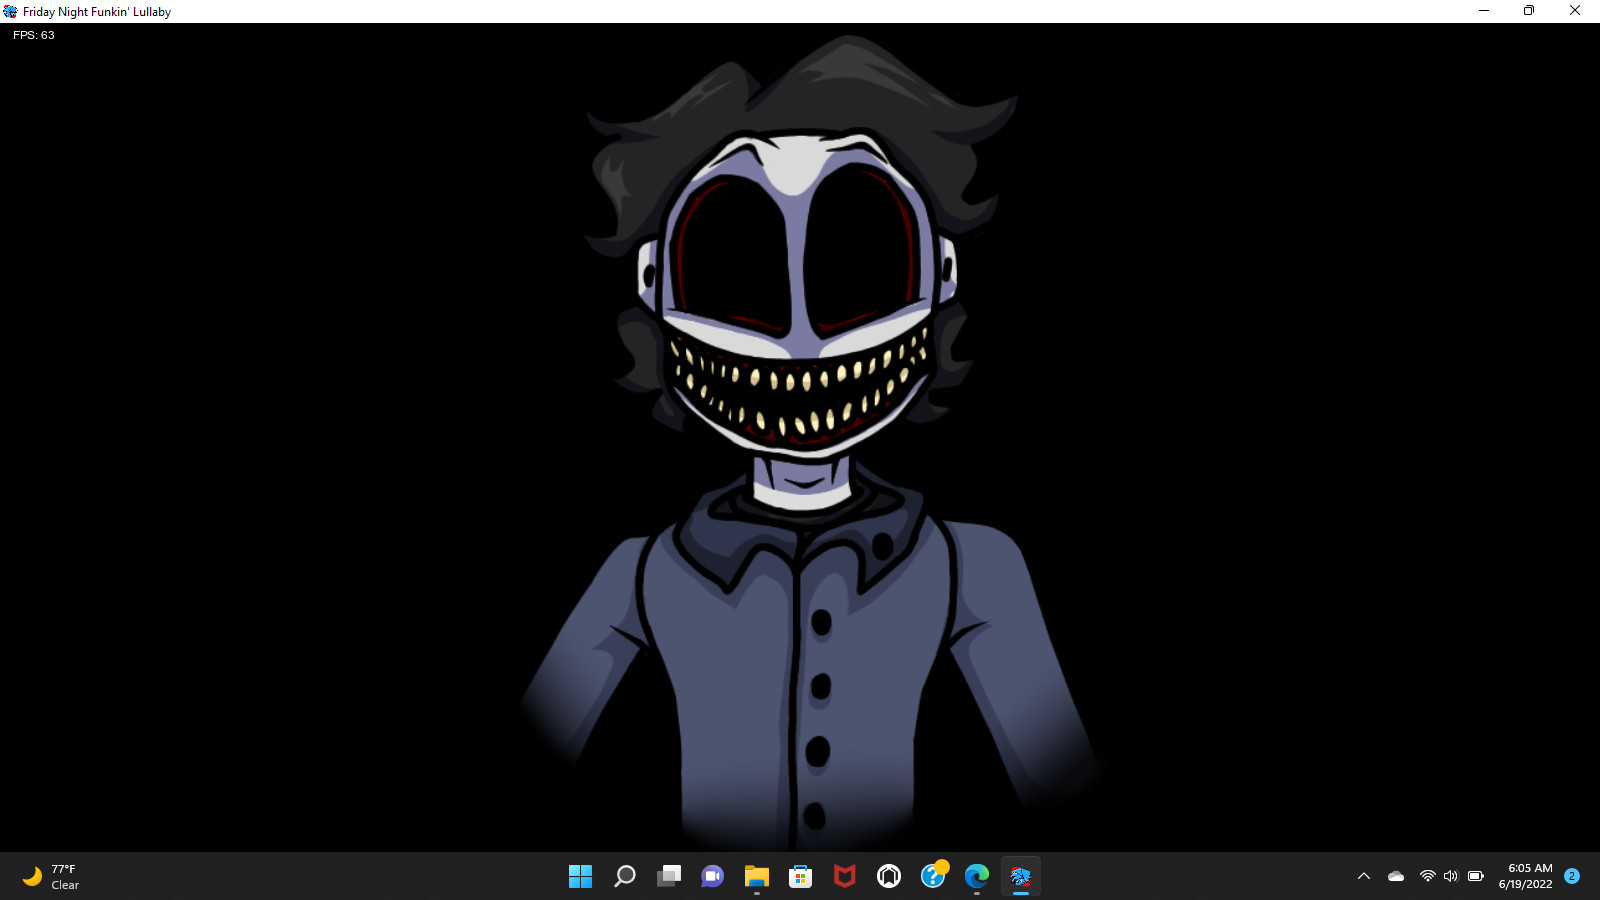Viewport: 1600px width, 900px height.
Task: Open File Explorer
Action: click(755, 877)
